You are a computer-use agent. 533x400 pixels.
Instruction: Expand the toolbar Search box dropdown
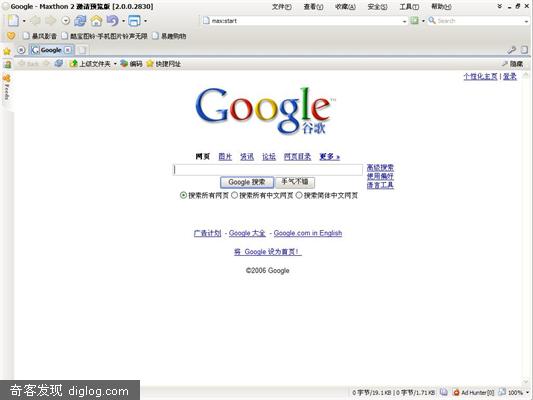tap(526, 21)
